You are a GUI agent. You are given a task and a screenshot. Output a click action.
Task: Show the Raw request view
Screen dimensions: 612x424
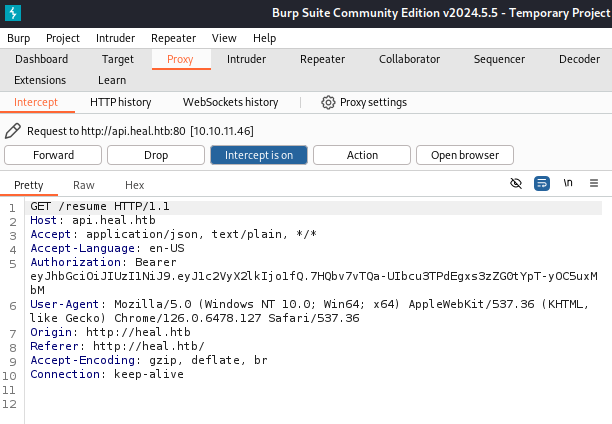coord(84,185)
